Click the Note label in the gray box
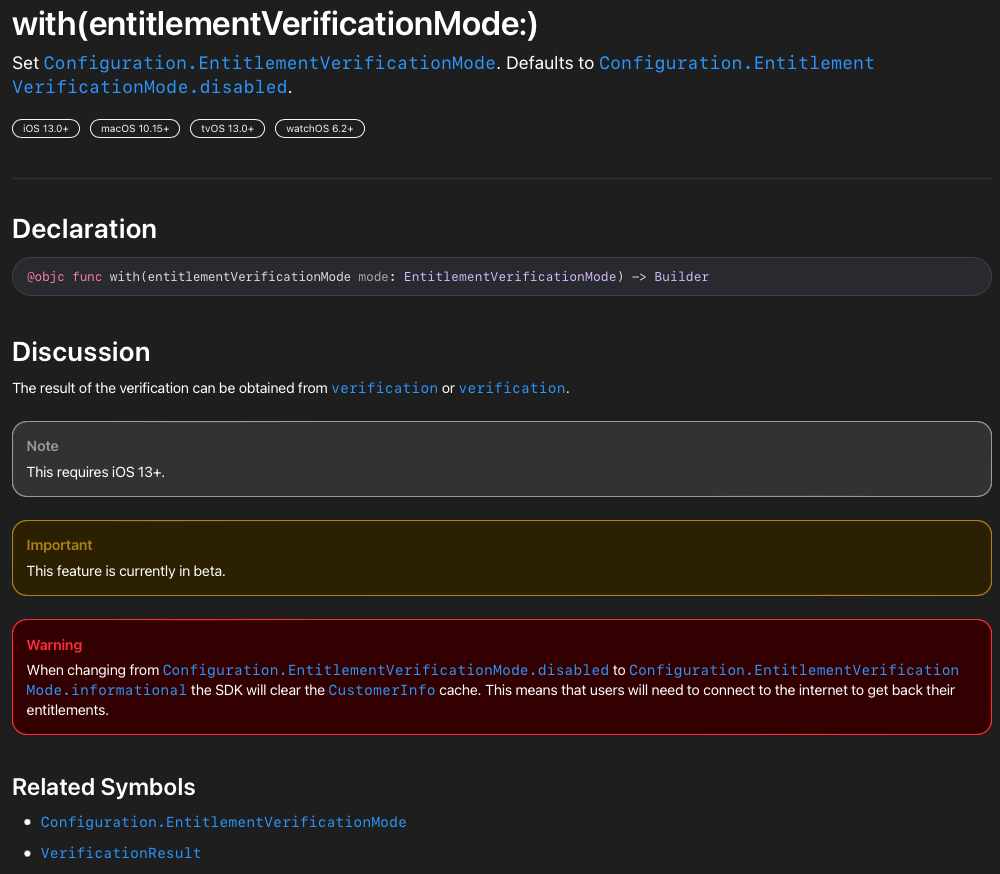 pyautogui.click(x=43, y=446)
